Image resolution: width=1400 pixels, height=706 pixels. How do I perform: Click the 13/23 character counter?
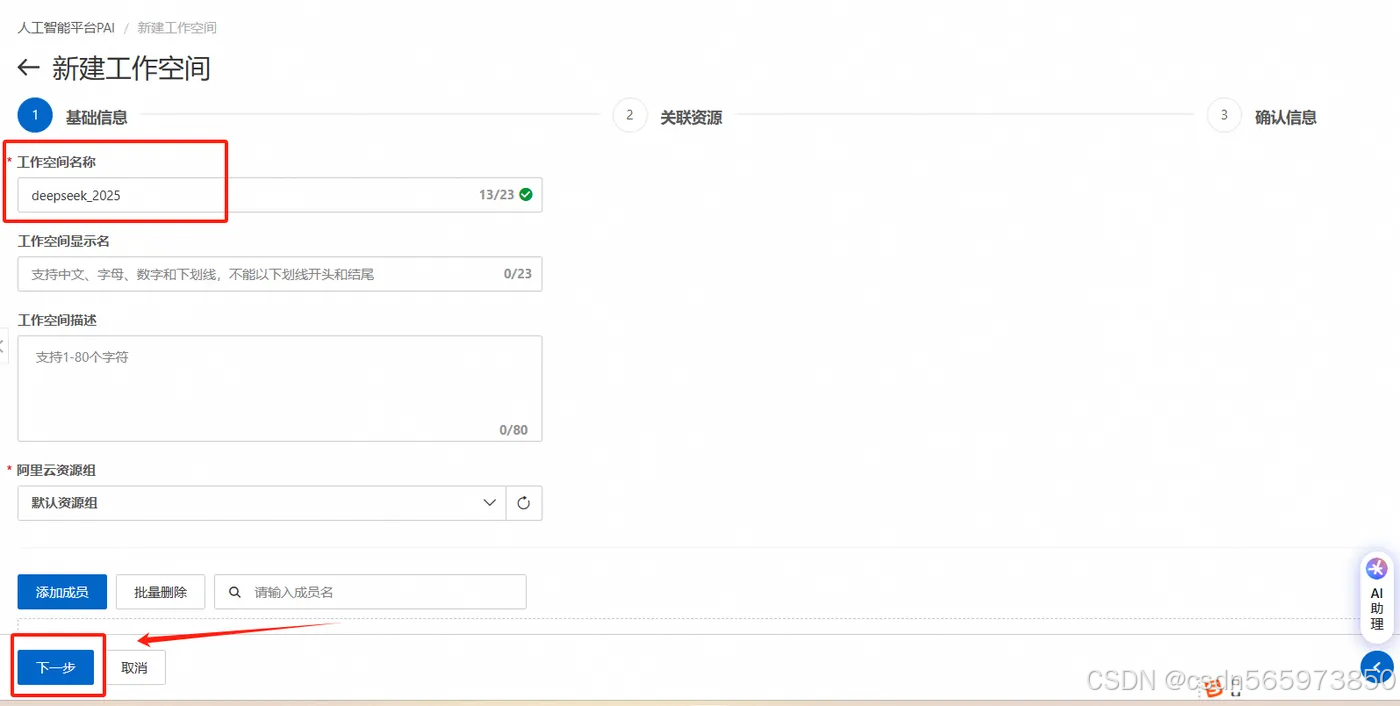[x=496, y=195]
